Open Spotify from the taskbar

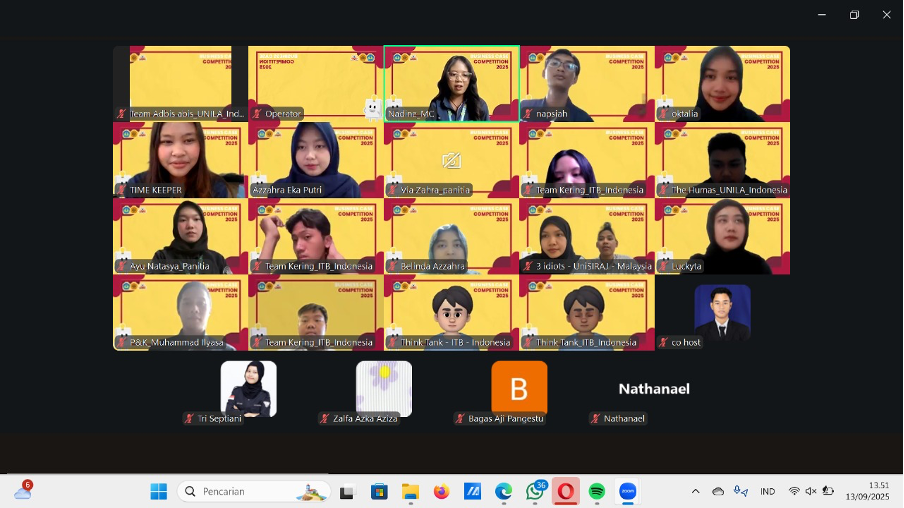click(597, 491)
